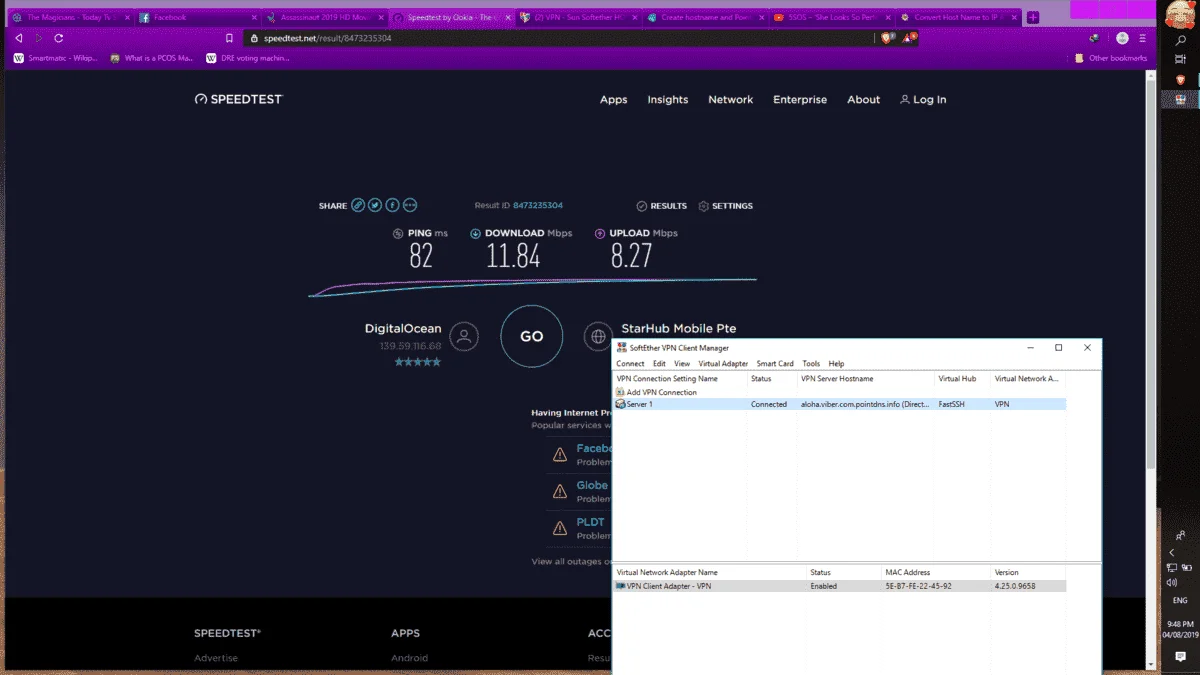Image resolution: width=1200 pixels, height=675 pixels.
Task: Click the VPN Client Adapter icon
Action: (x=620, y=586)
